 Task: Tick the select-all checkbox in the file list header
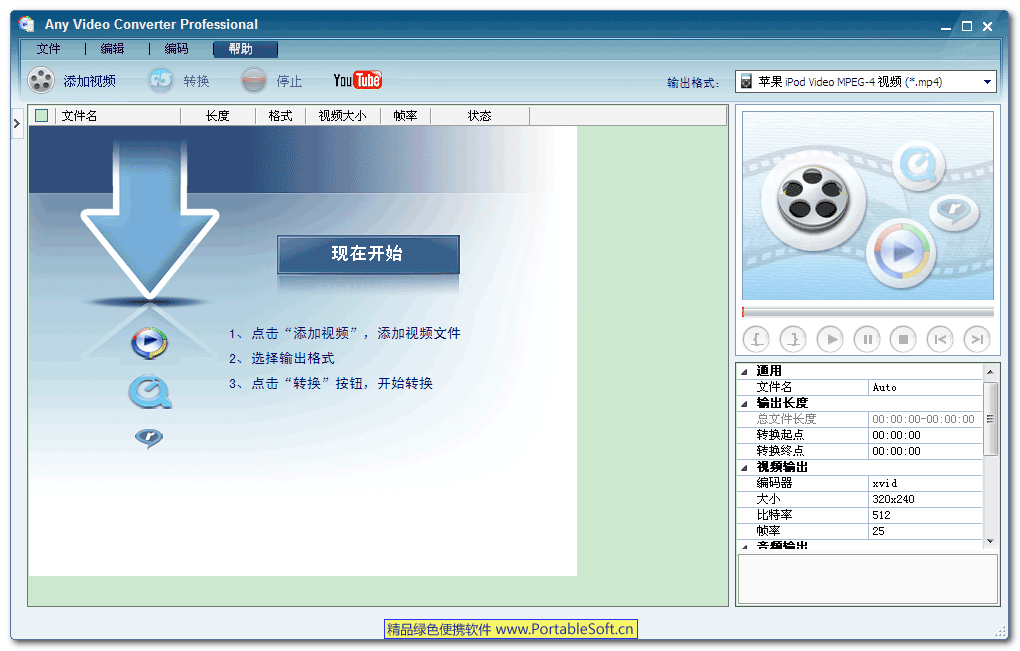click(x=42, y=116)
